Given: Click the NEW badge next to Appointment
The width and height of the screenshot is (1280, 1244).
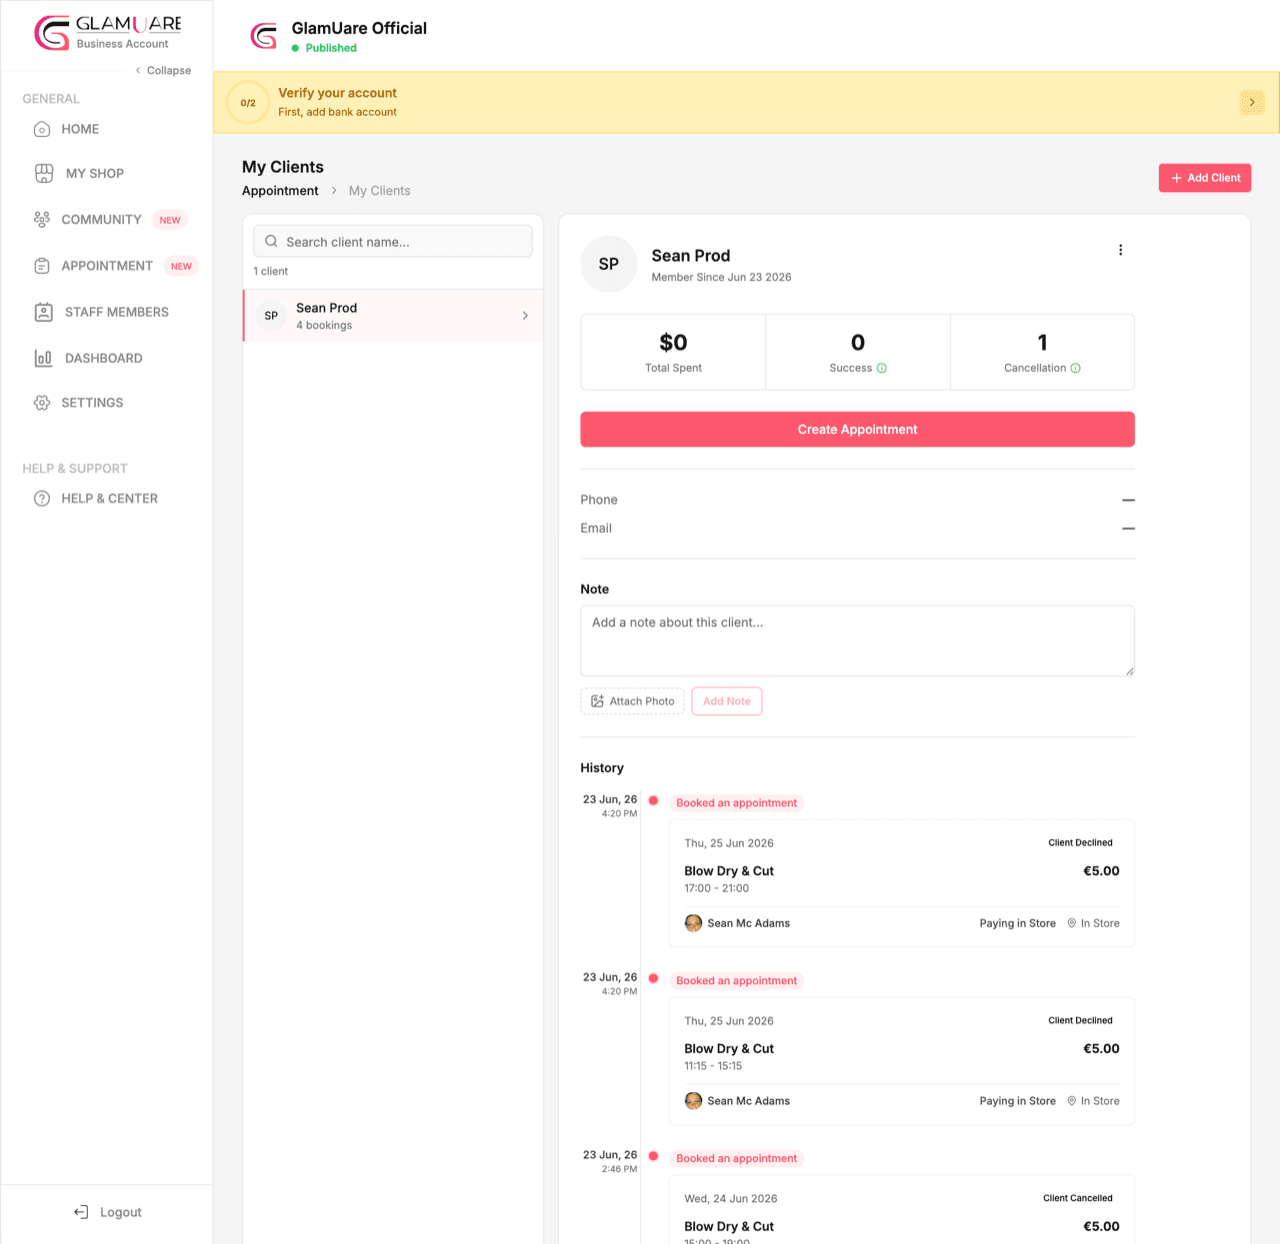Looking at the screenshot, I should [x=181, y=266].
